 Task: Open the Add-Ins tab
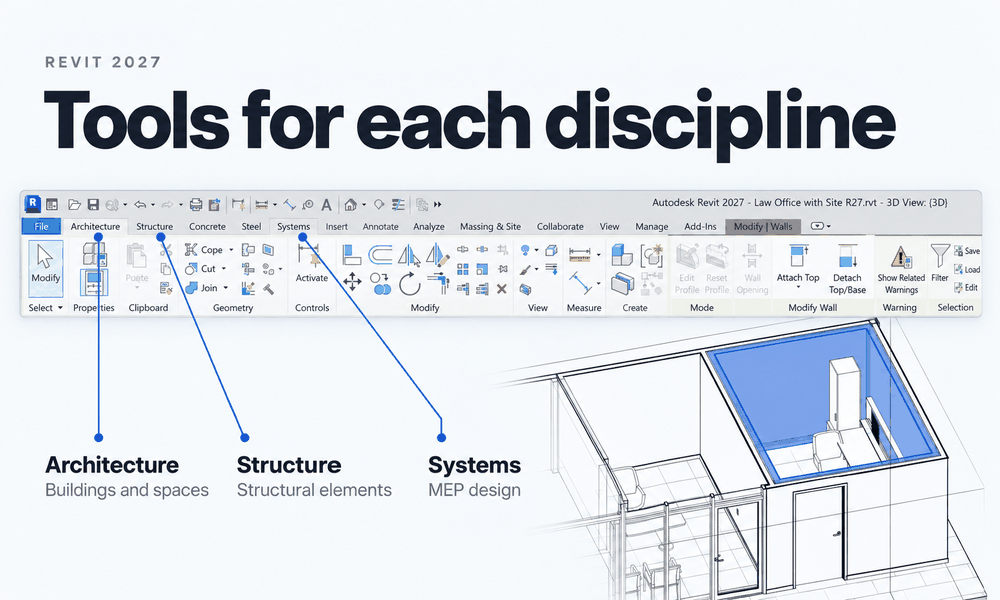pyautogui.click(x=700, y=226)
